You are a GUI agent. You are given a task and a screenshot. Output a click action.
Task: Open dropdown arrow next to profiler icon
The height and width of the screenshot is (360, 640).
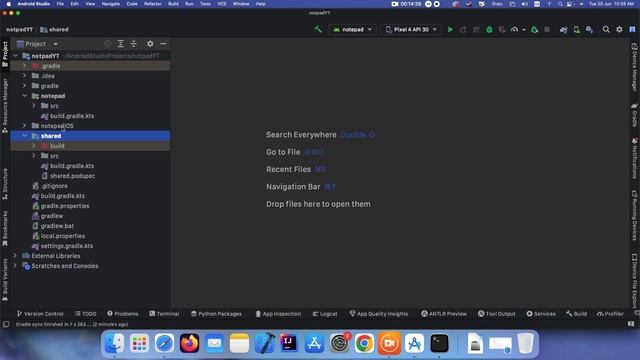coord(524,29)
